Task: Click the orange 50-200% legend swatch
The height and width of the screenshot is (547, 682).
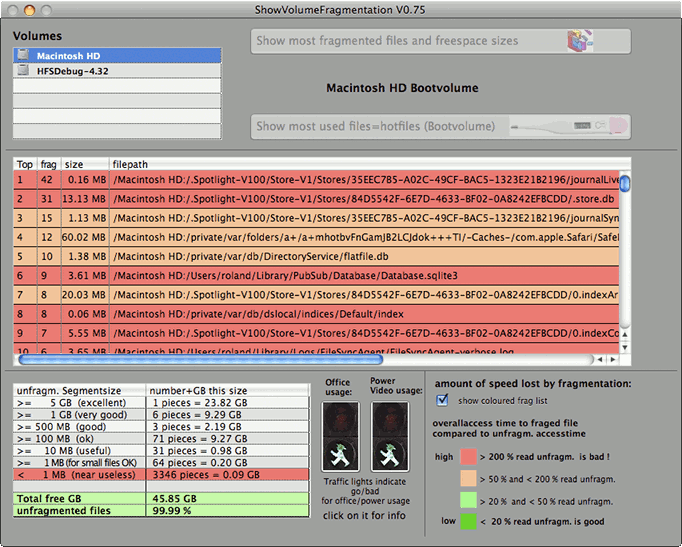Action: point(468,478)
